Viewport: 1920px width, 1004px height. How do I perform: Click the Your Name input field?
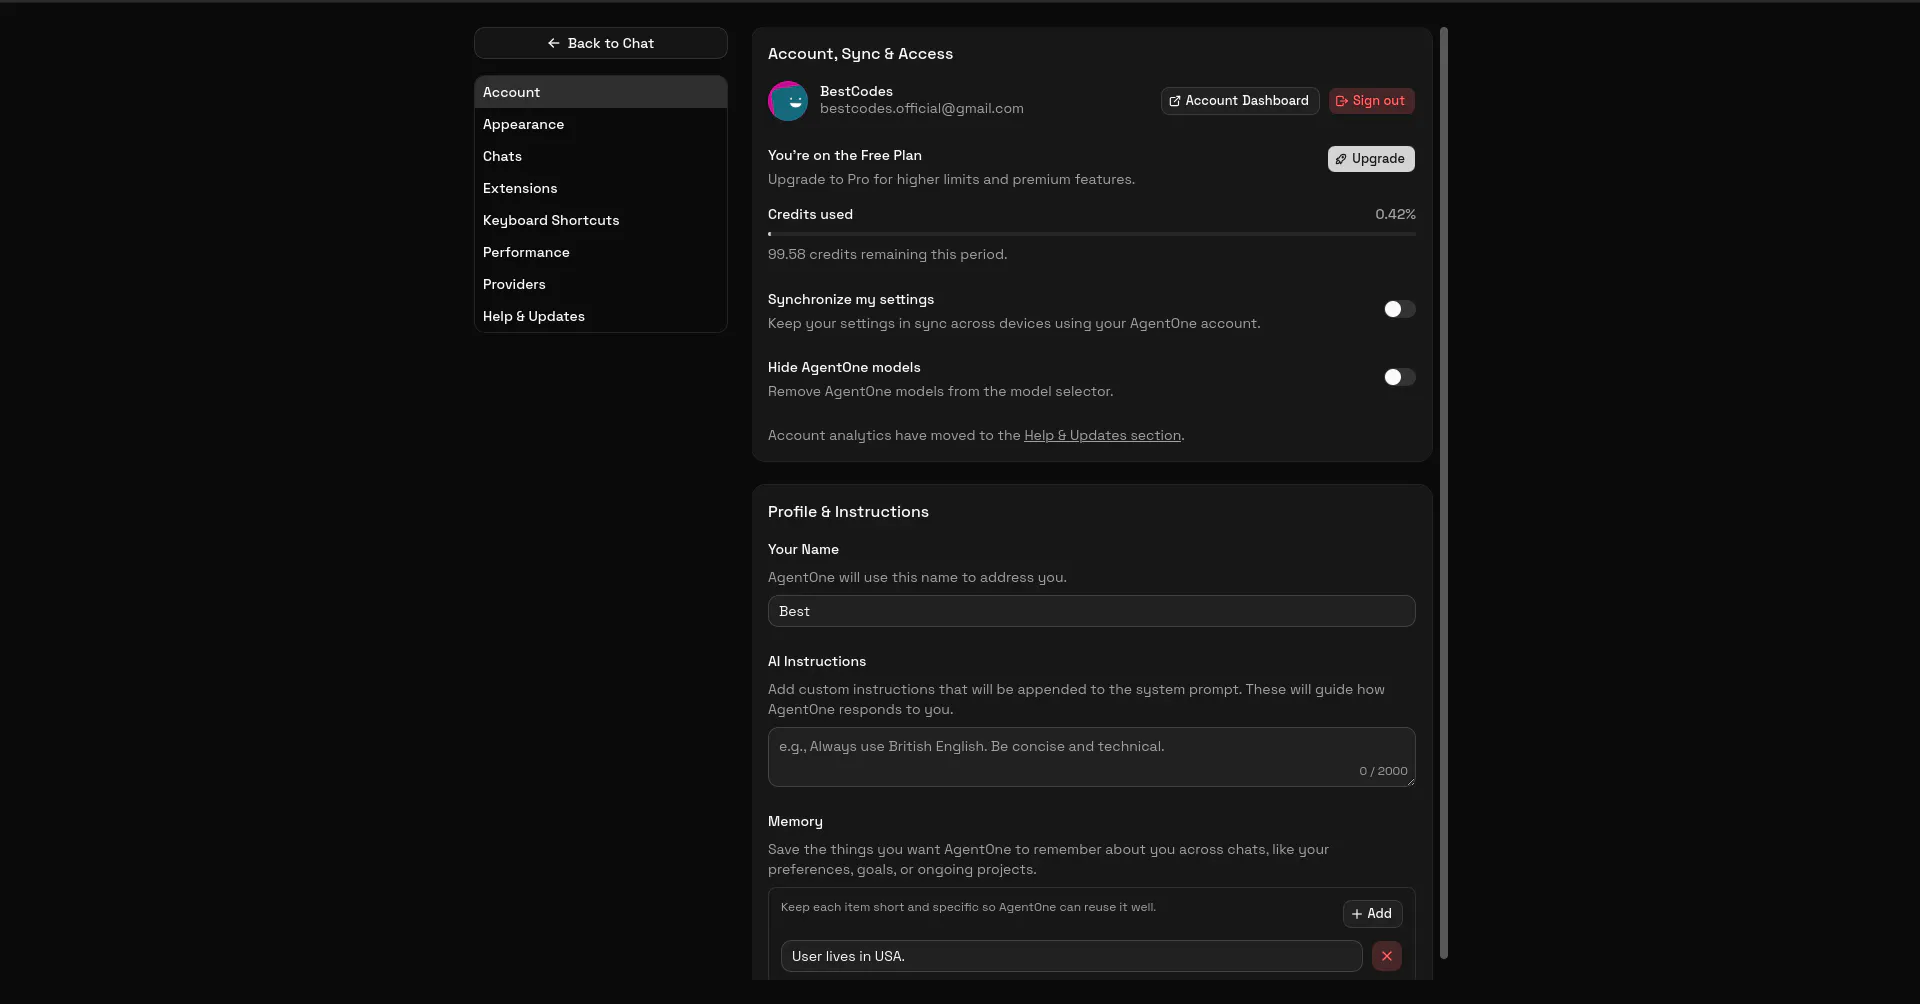(1091, 611)
